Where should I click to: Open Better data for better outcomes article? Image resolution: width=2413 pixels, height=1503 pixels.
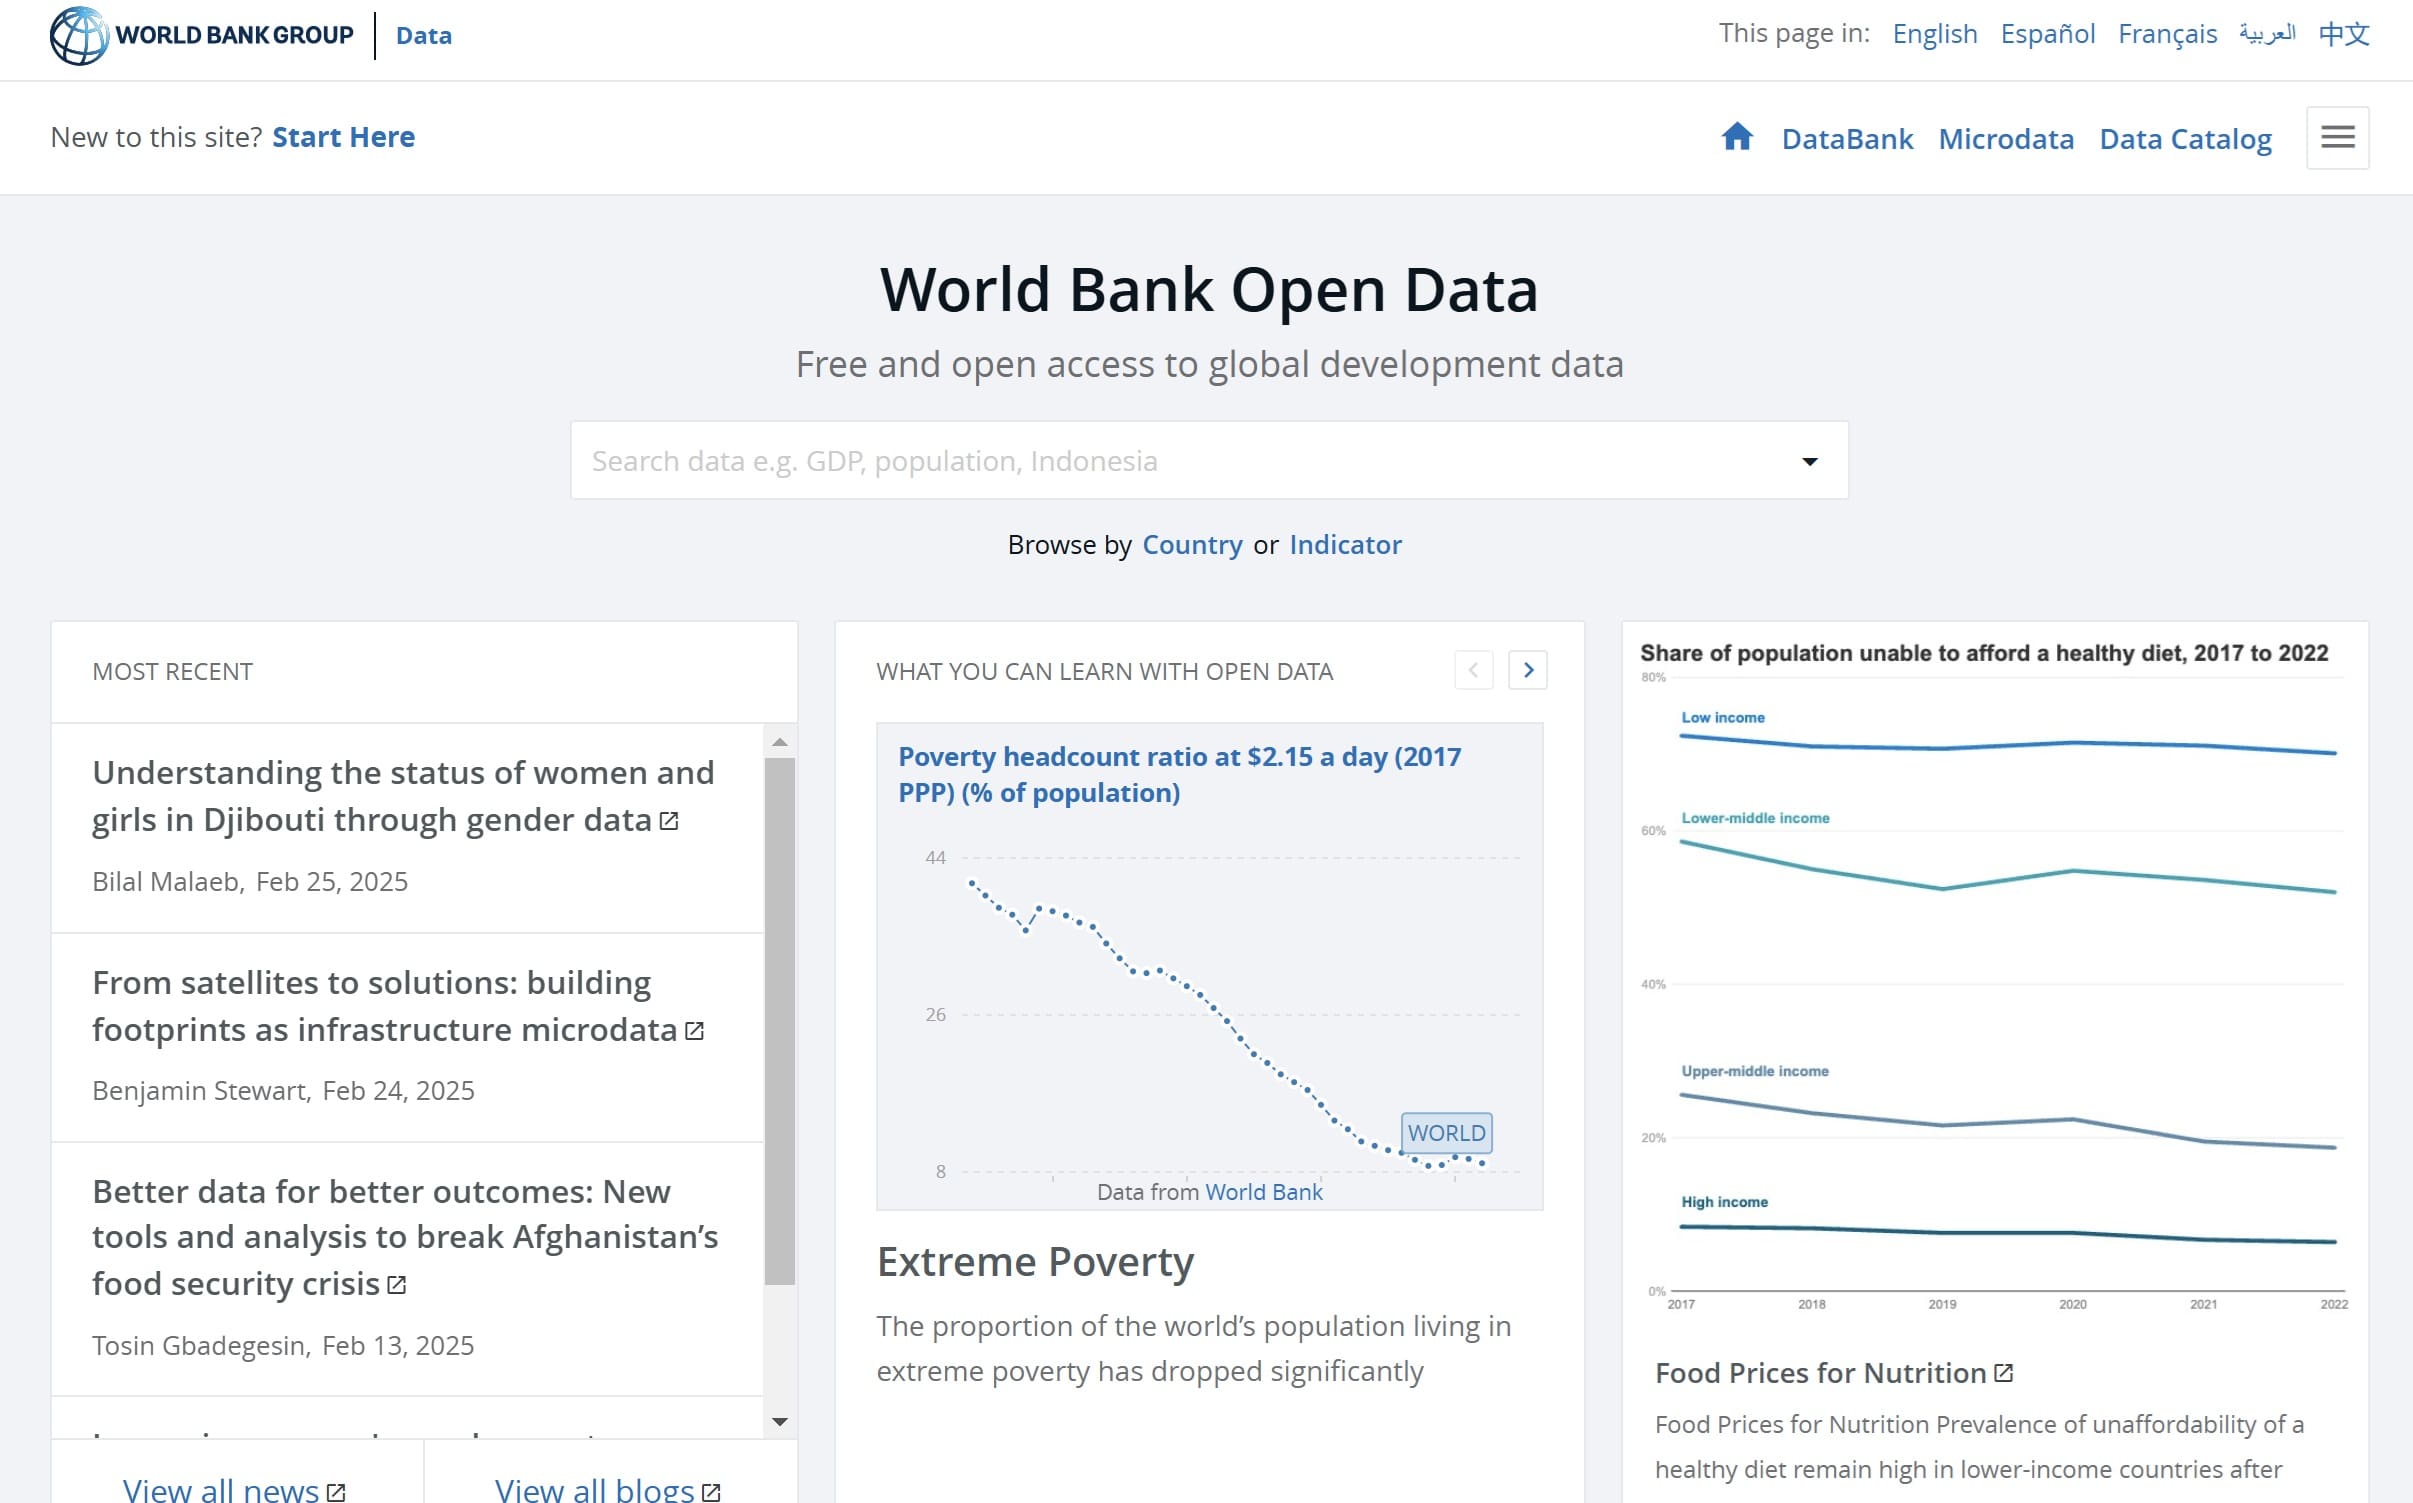pyautogui.click(x=405, y=1238)
